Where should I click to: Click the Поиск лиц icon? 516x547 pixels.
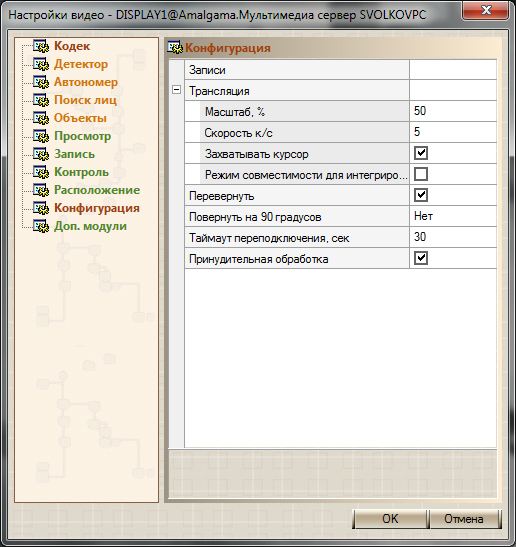(x=41, y=100)
